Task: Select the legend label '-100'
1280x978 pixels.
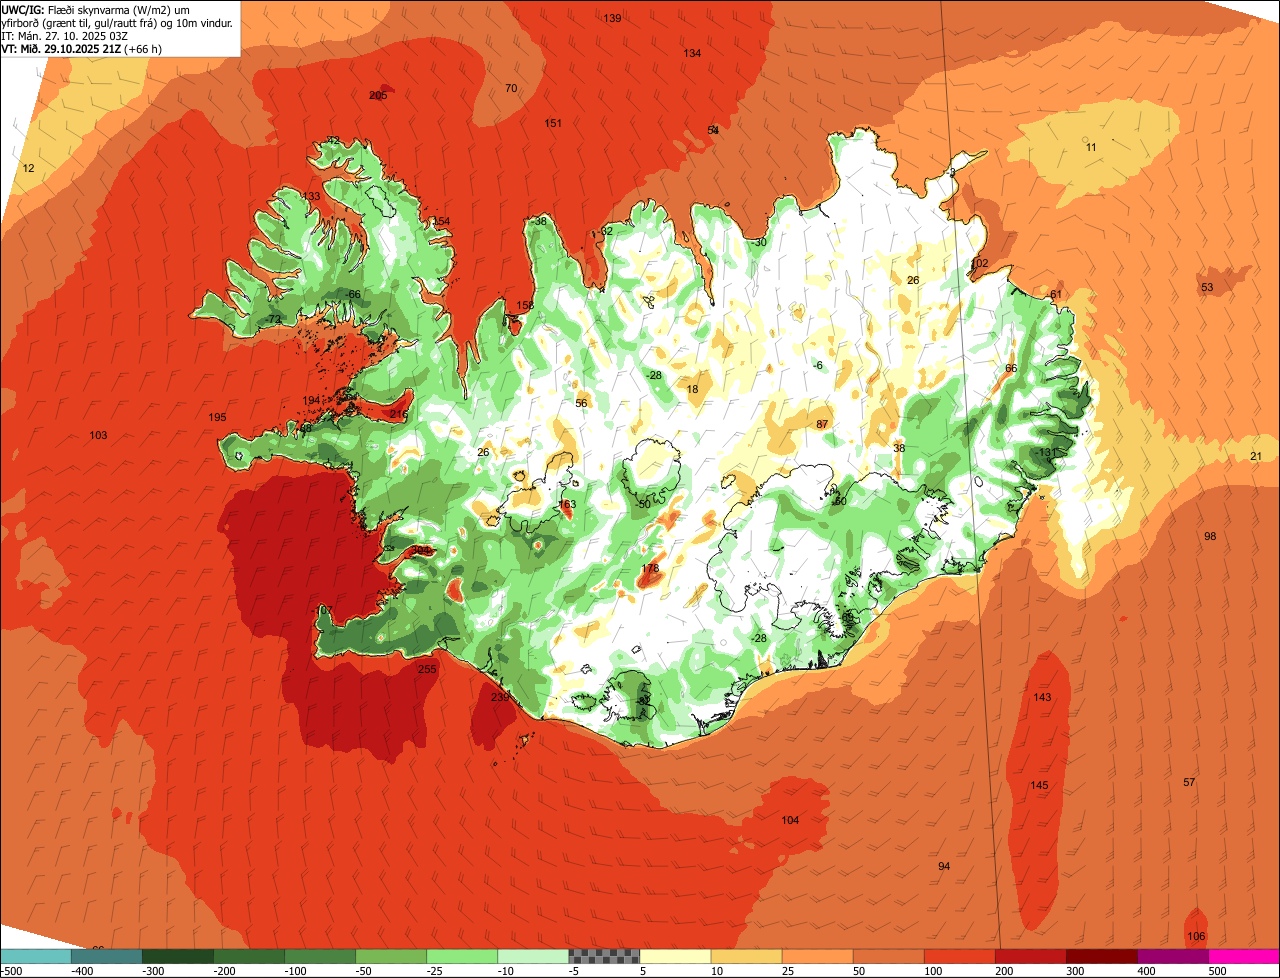Action: [x=297, y=970]
